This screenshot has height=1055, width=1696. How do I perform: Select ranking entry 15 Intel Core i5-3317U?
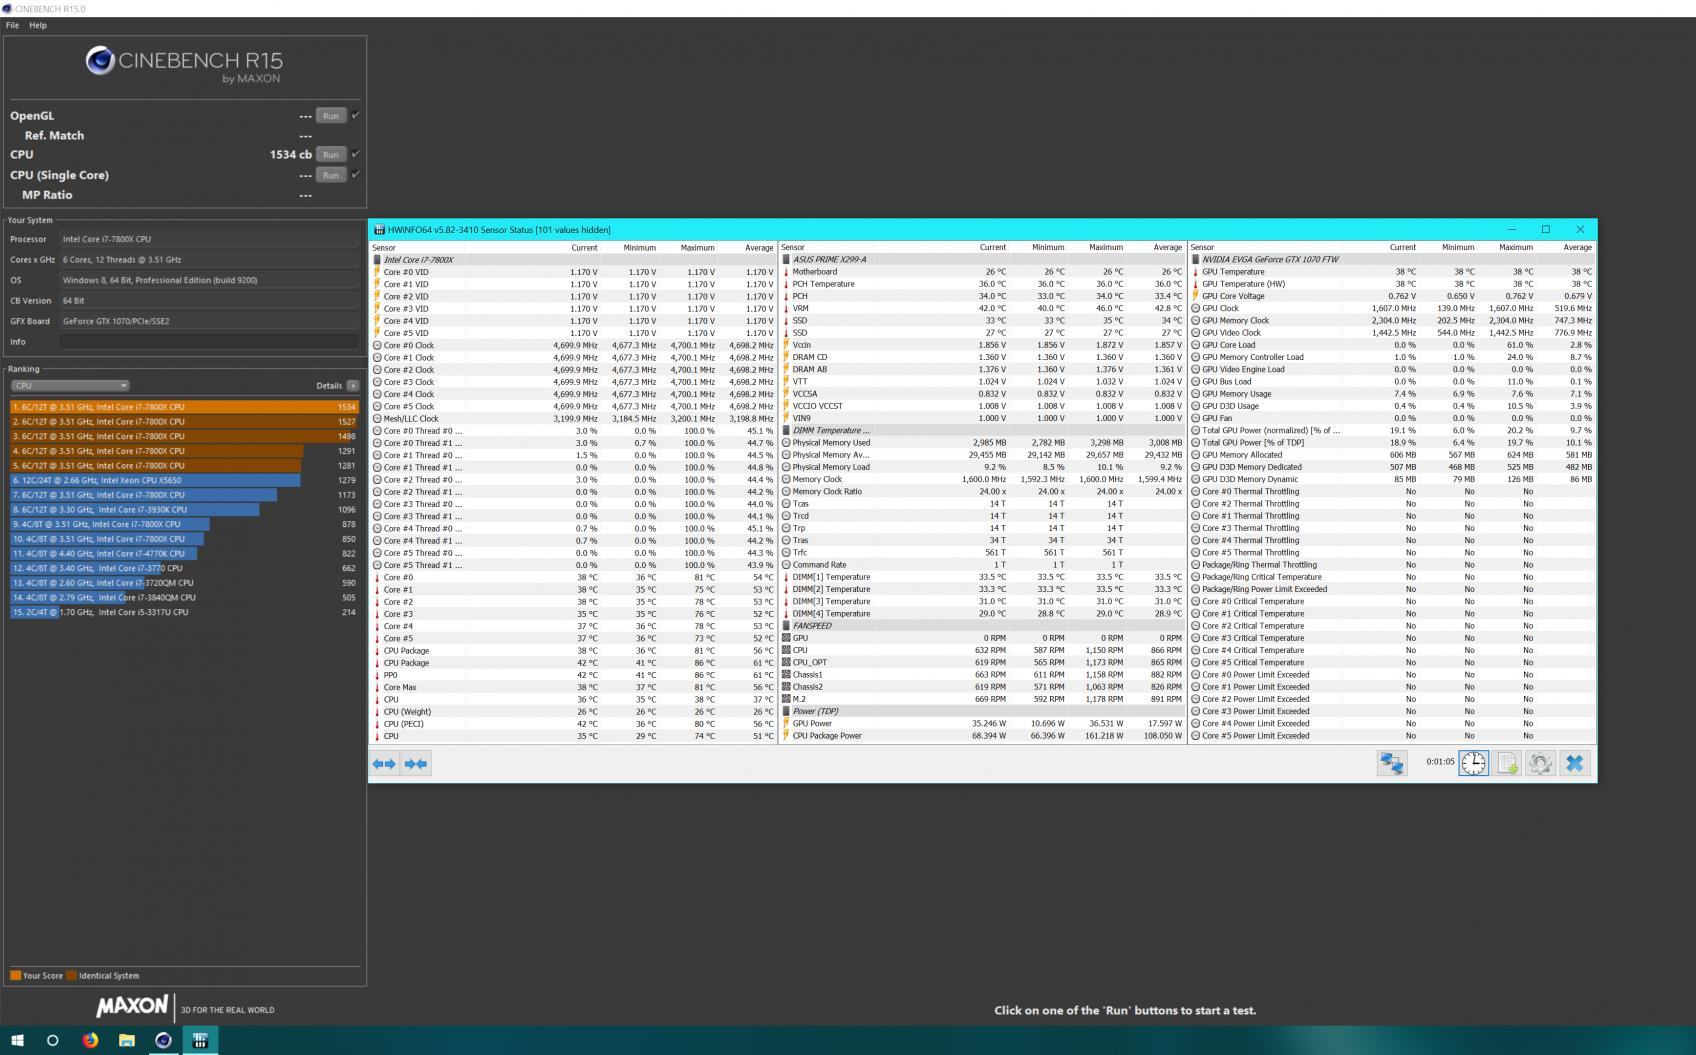pyautogui.click(x=184, y=612)
